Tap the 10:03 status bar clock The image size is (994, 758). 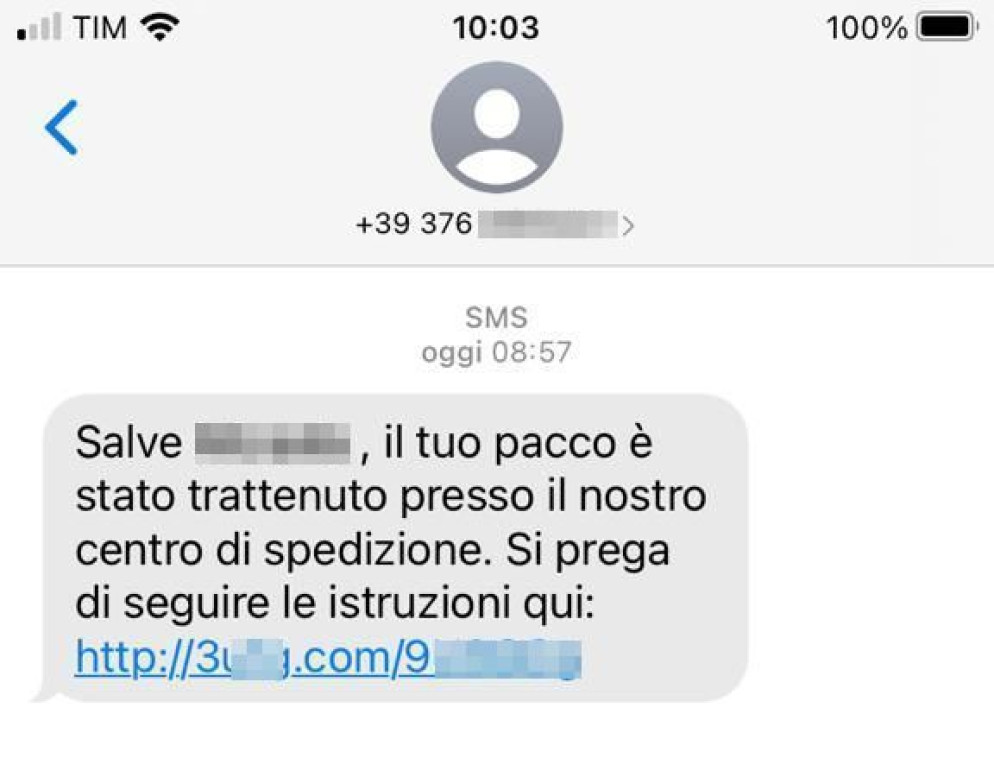pyautogui.click(x=496, y=28)
